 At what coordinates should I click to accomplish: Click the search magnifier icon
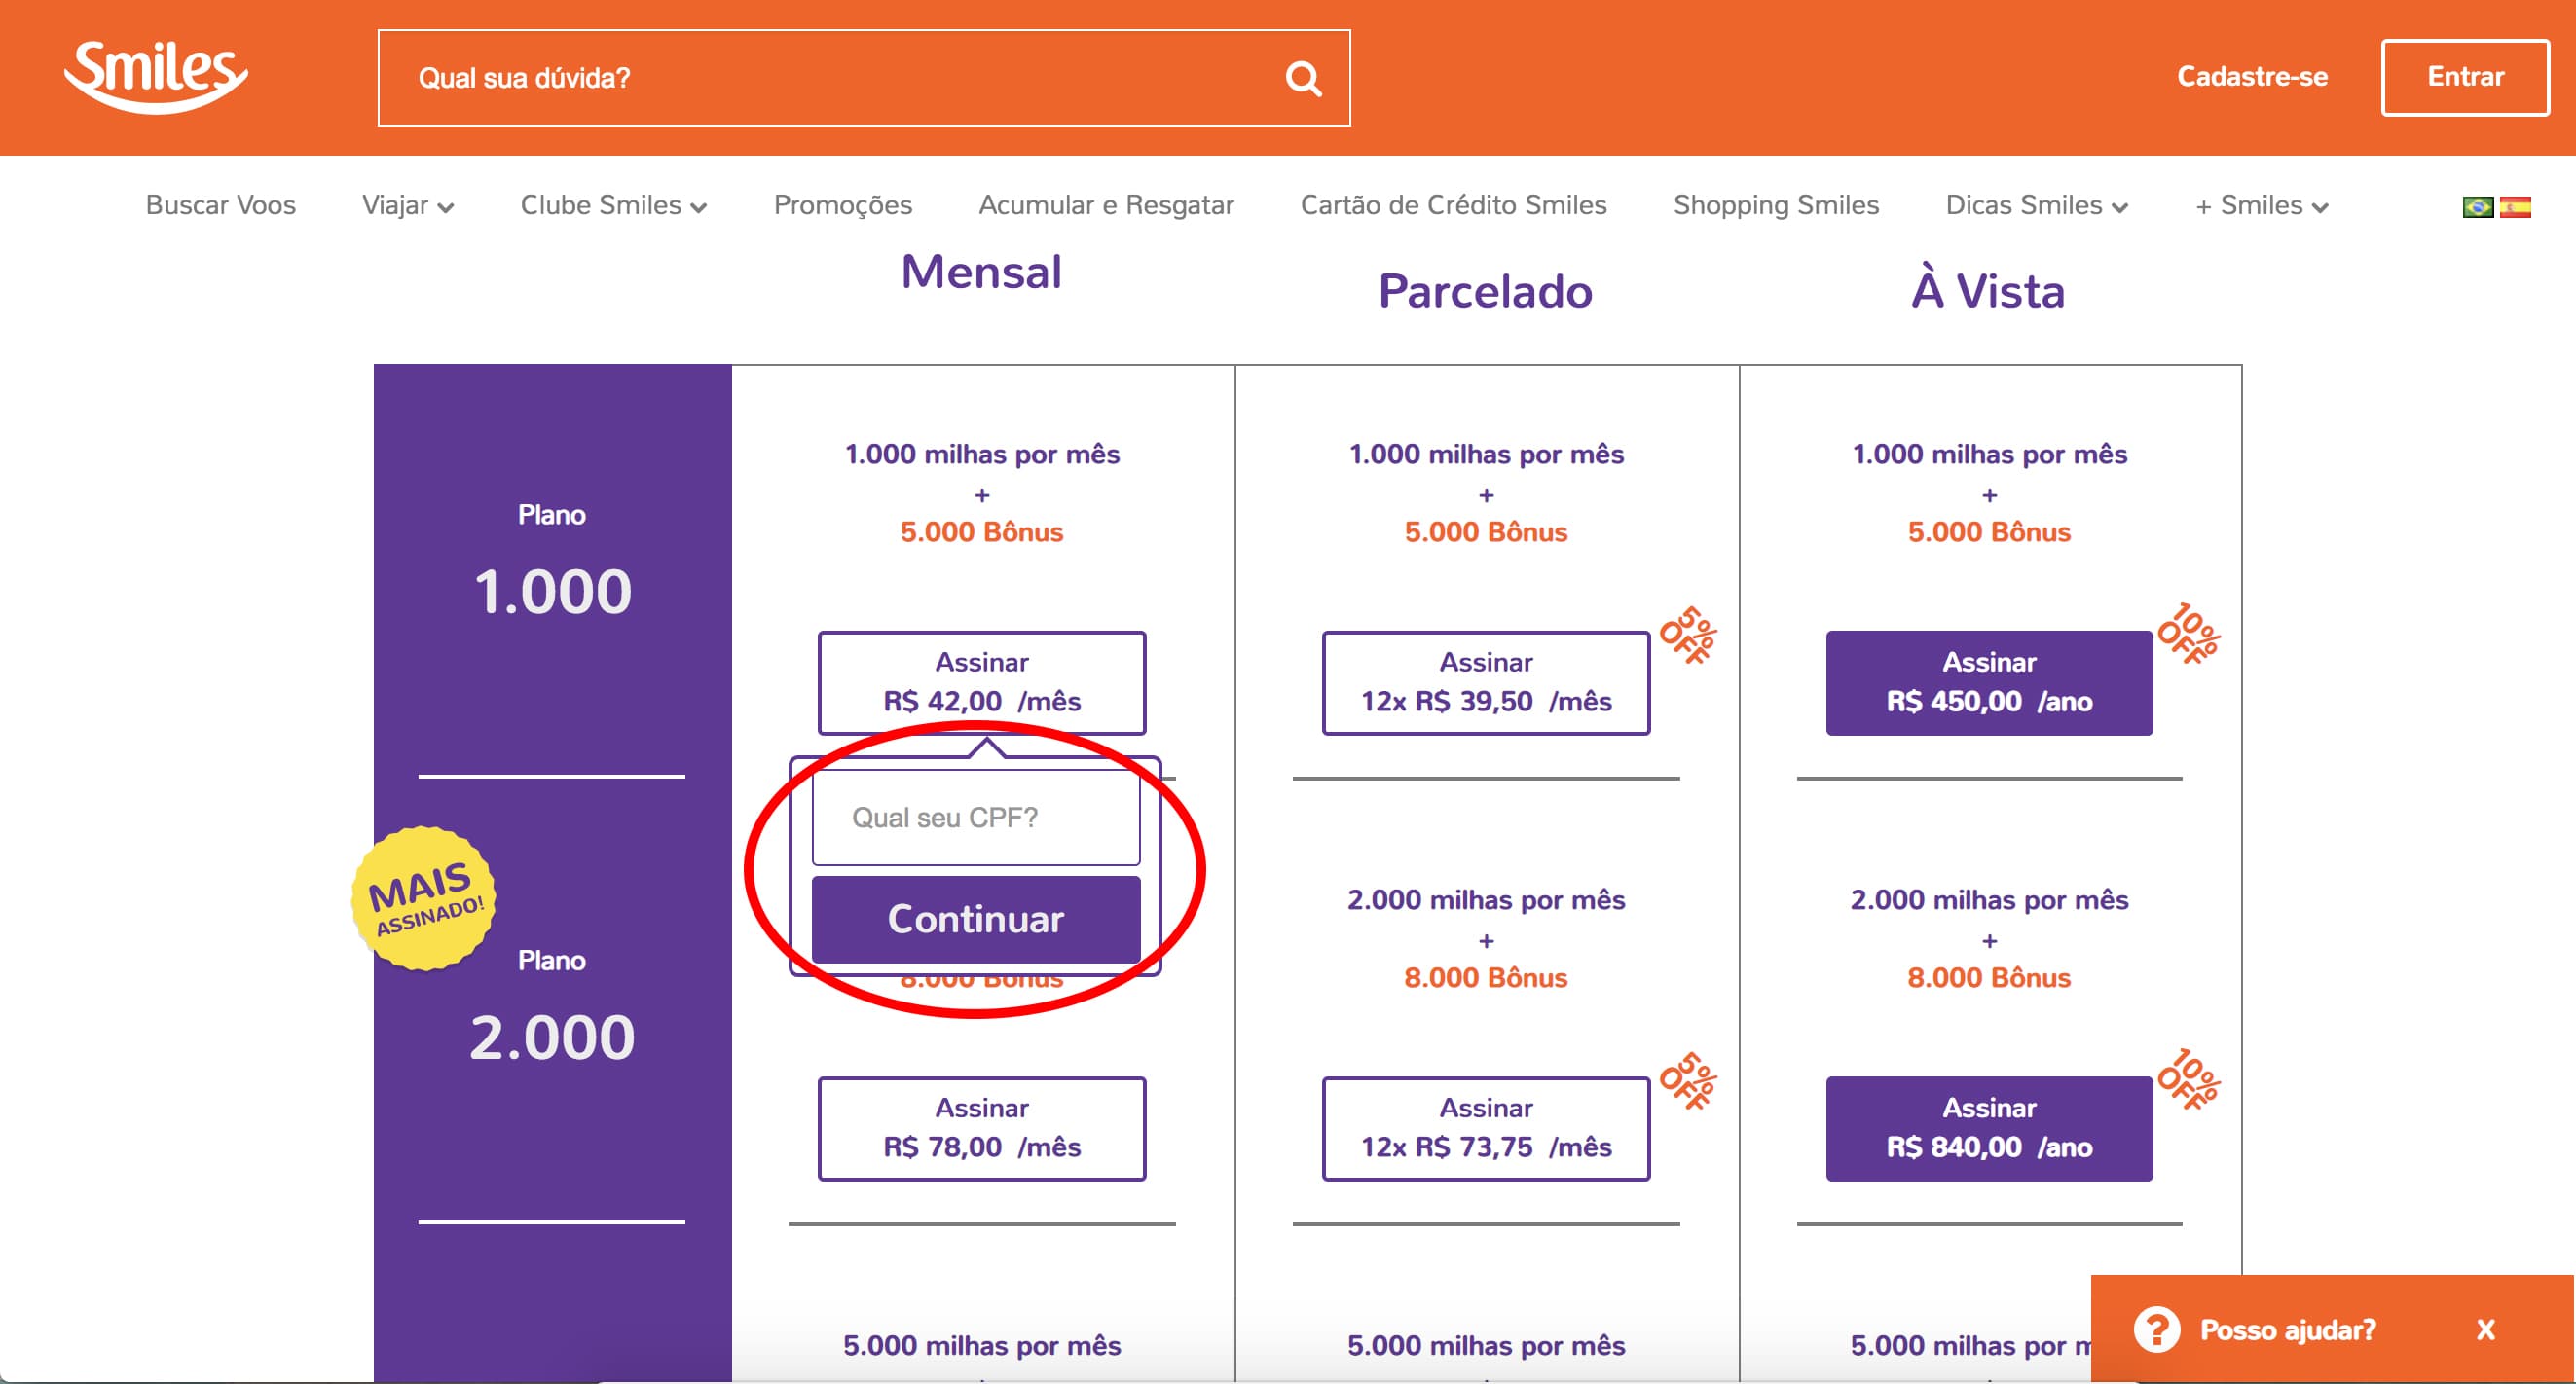coord(1303,78)
